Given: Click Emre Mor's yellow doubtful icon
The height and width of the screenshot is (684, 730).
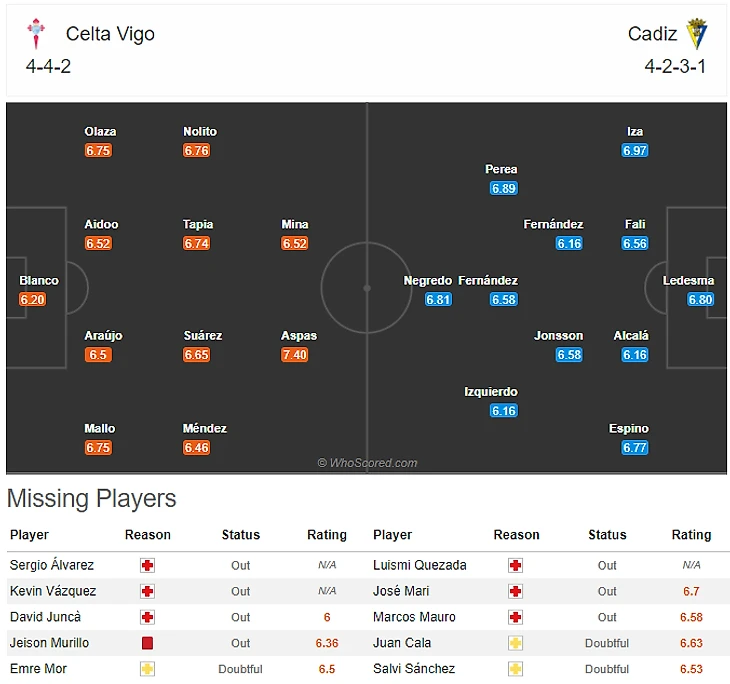Looking at the screenshot, I should [148, 669].
